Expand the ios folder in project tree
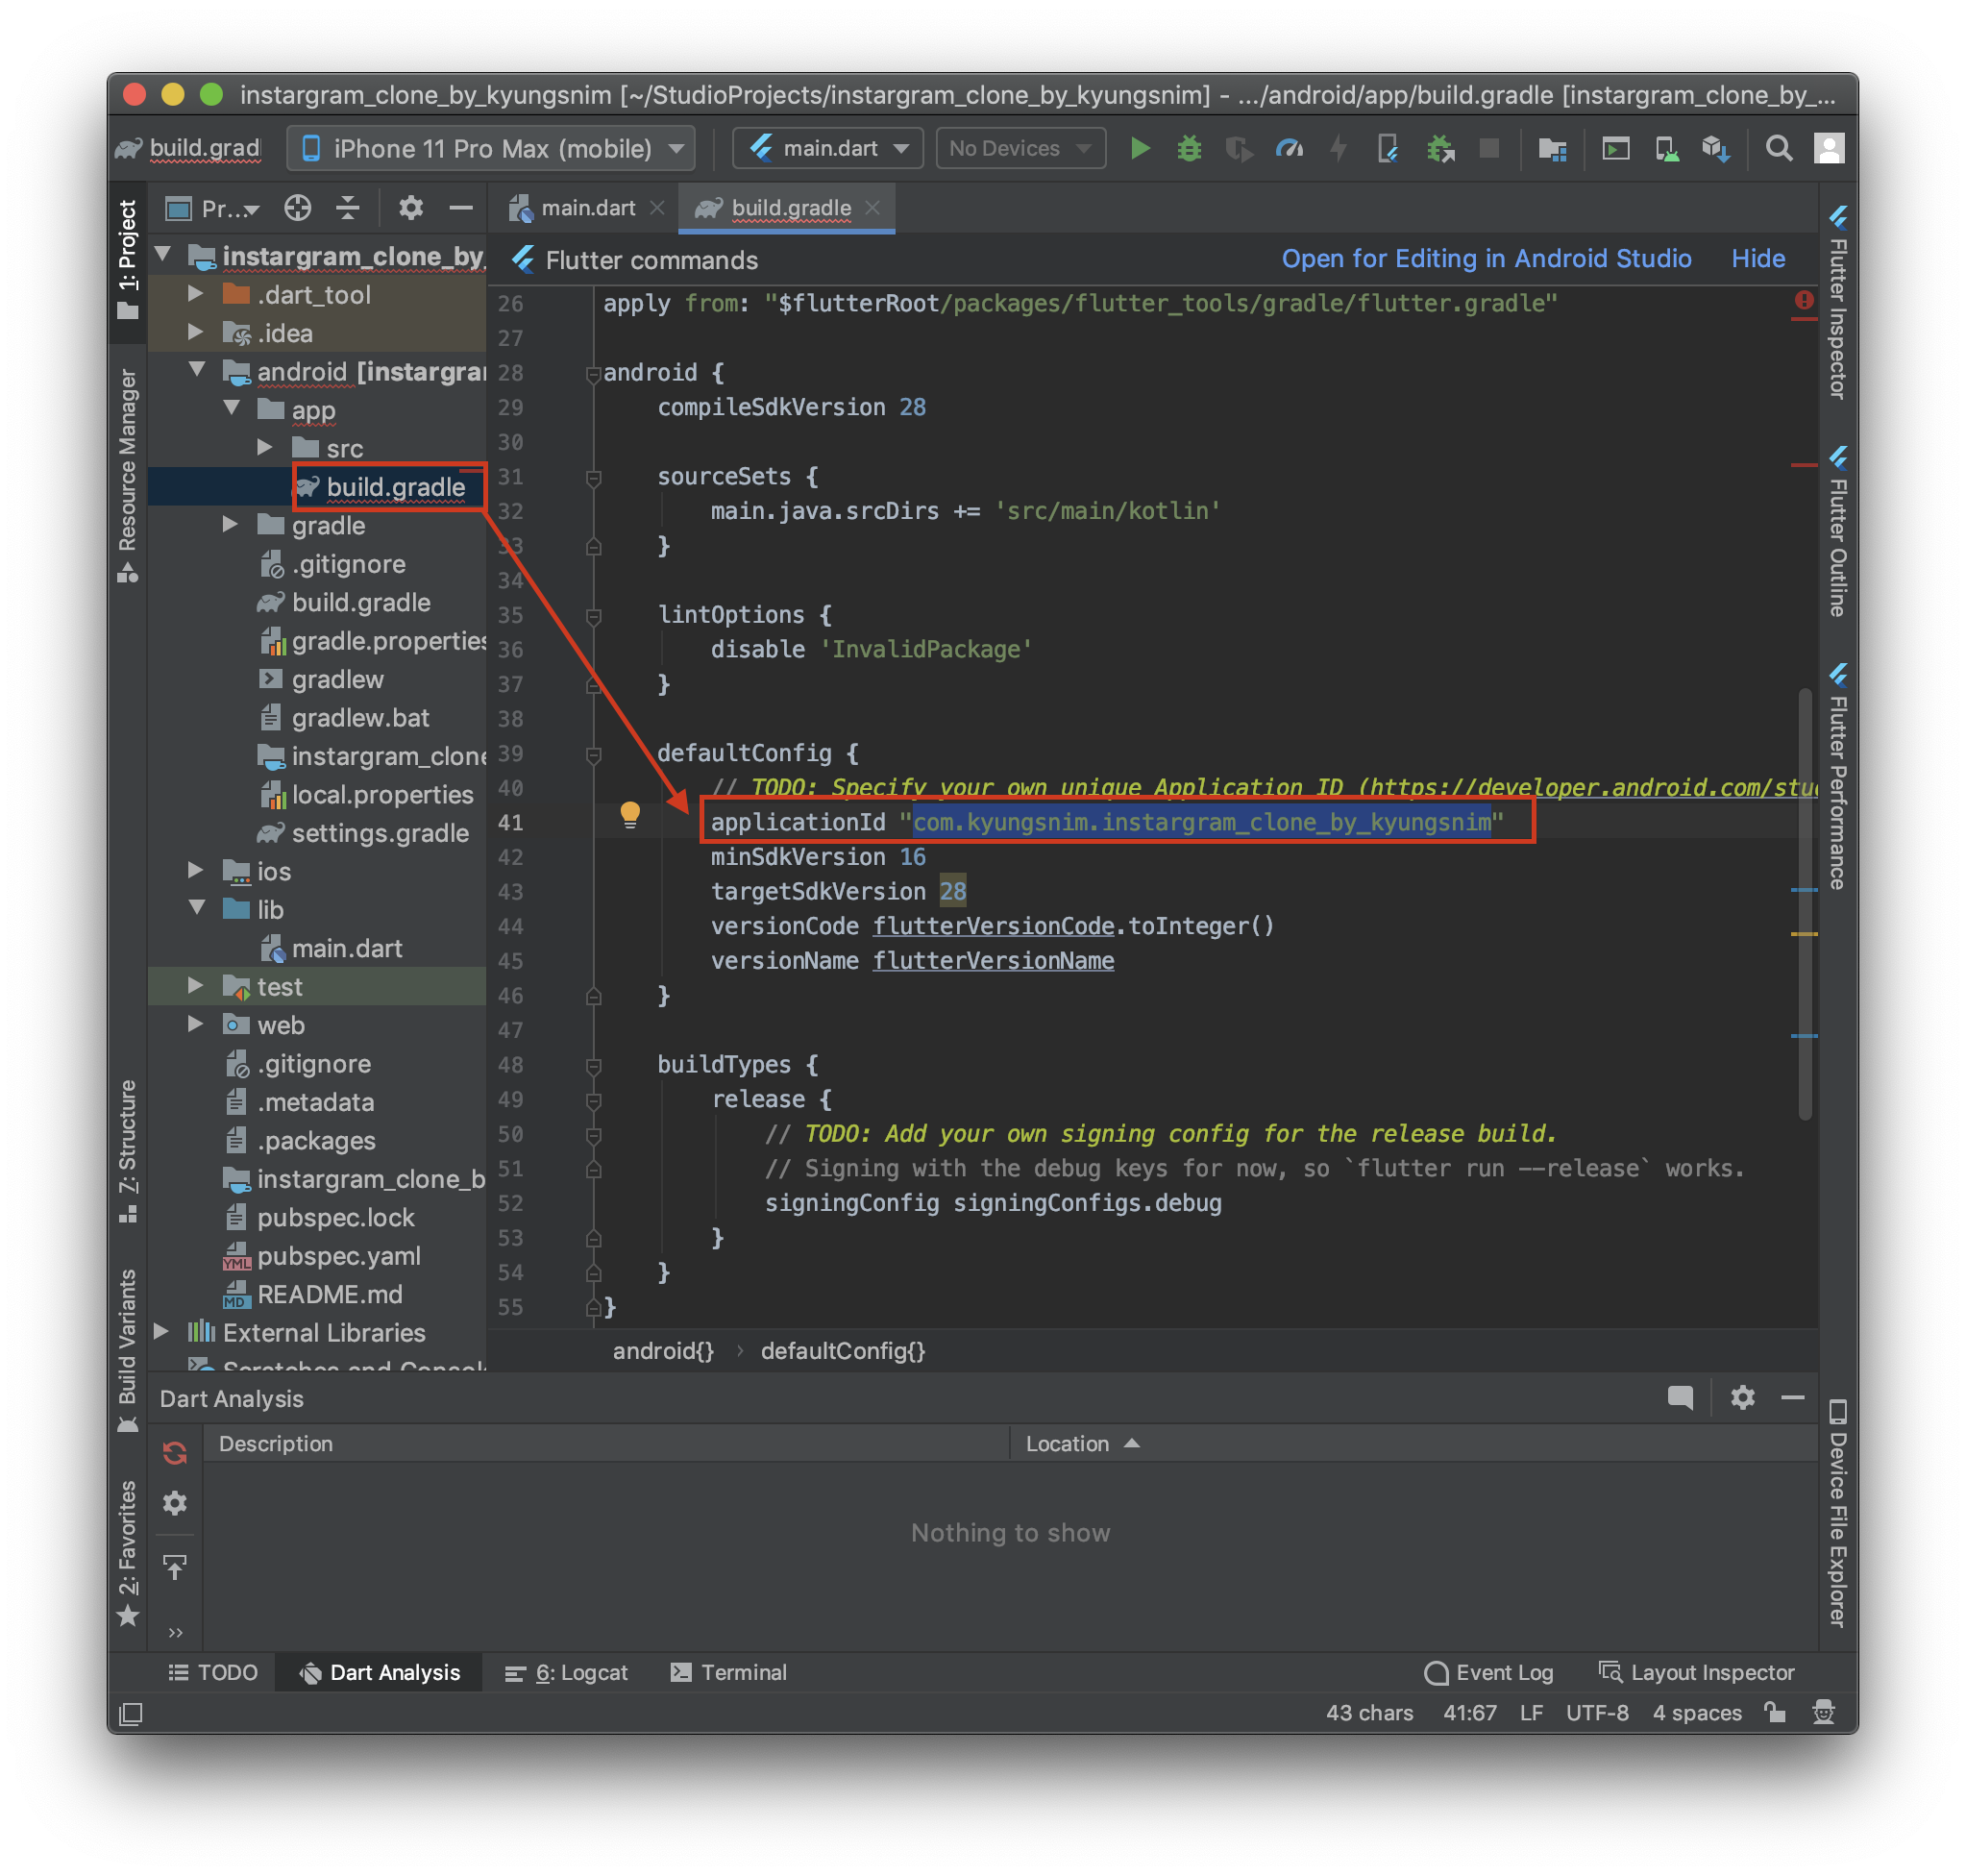The height and width of the screenshot is (1876, 1966). pos(196,871)
